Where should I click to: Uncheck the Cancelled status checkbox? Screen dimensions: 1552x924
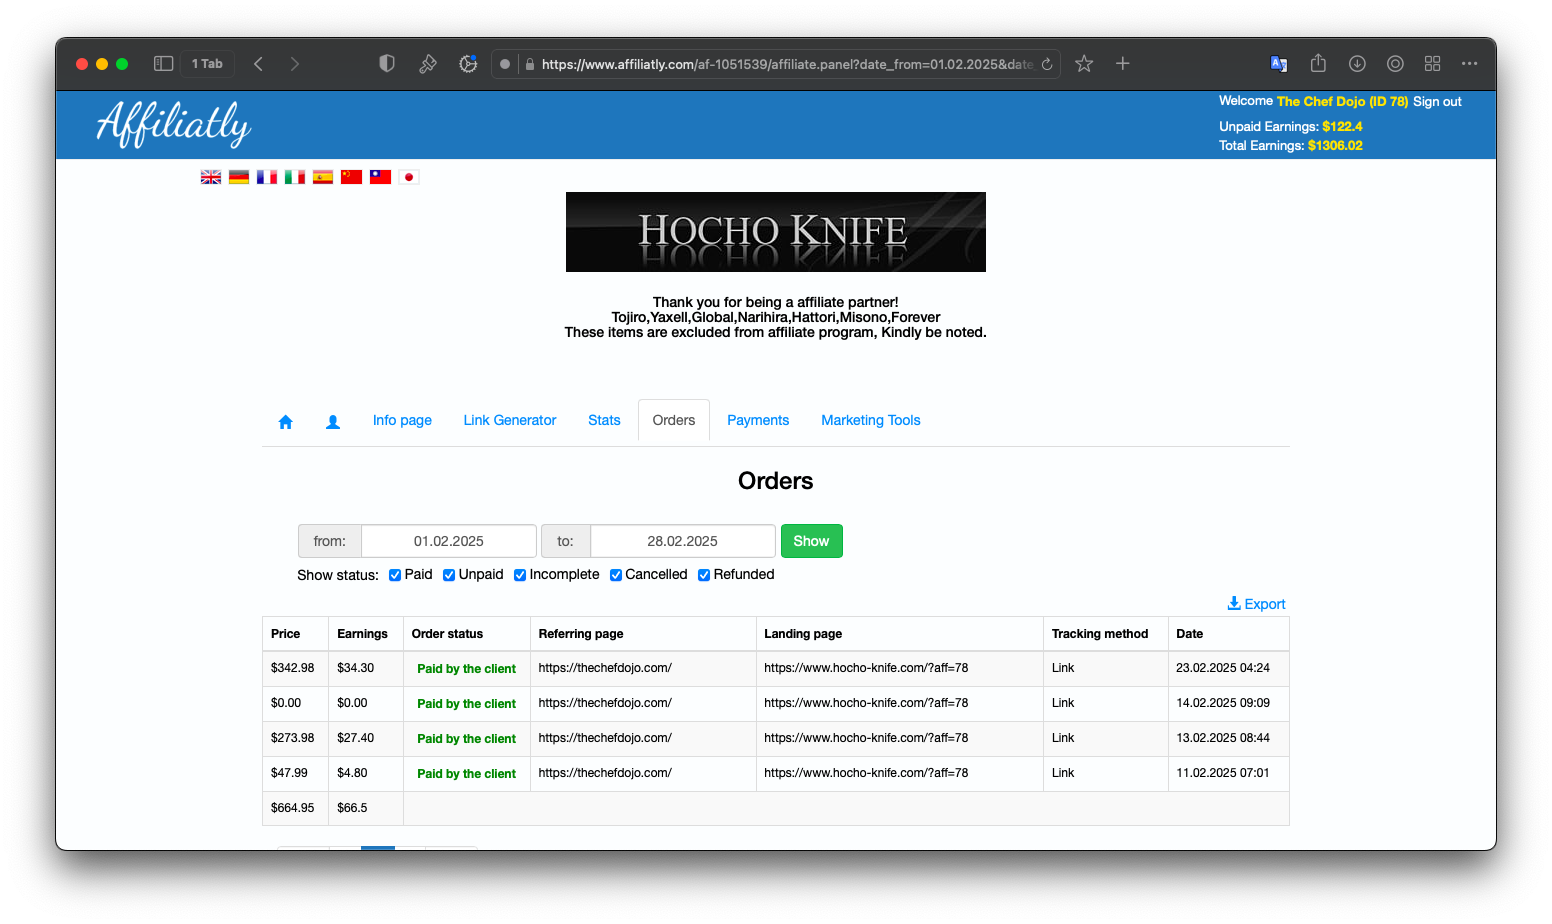616,575
